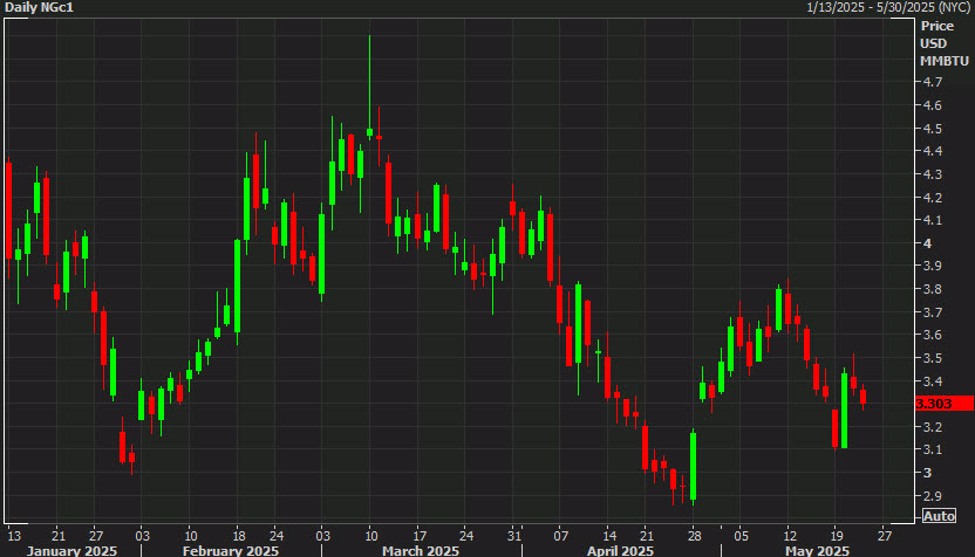Screen dimensions: 975x557
Task: Click the 2.9 price axis label
Action: 932,496
